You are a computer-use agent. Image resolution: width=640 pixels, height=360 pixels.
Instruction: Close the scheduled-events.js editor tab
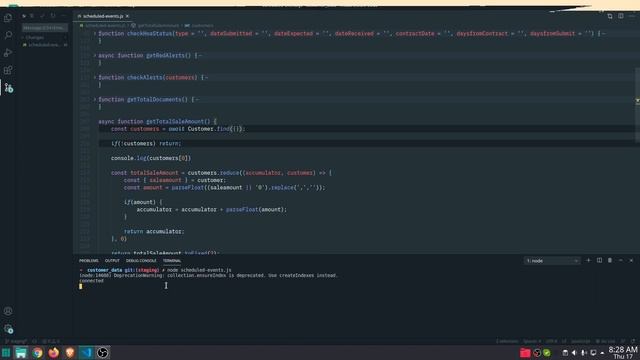(127, 16)
